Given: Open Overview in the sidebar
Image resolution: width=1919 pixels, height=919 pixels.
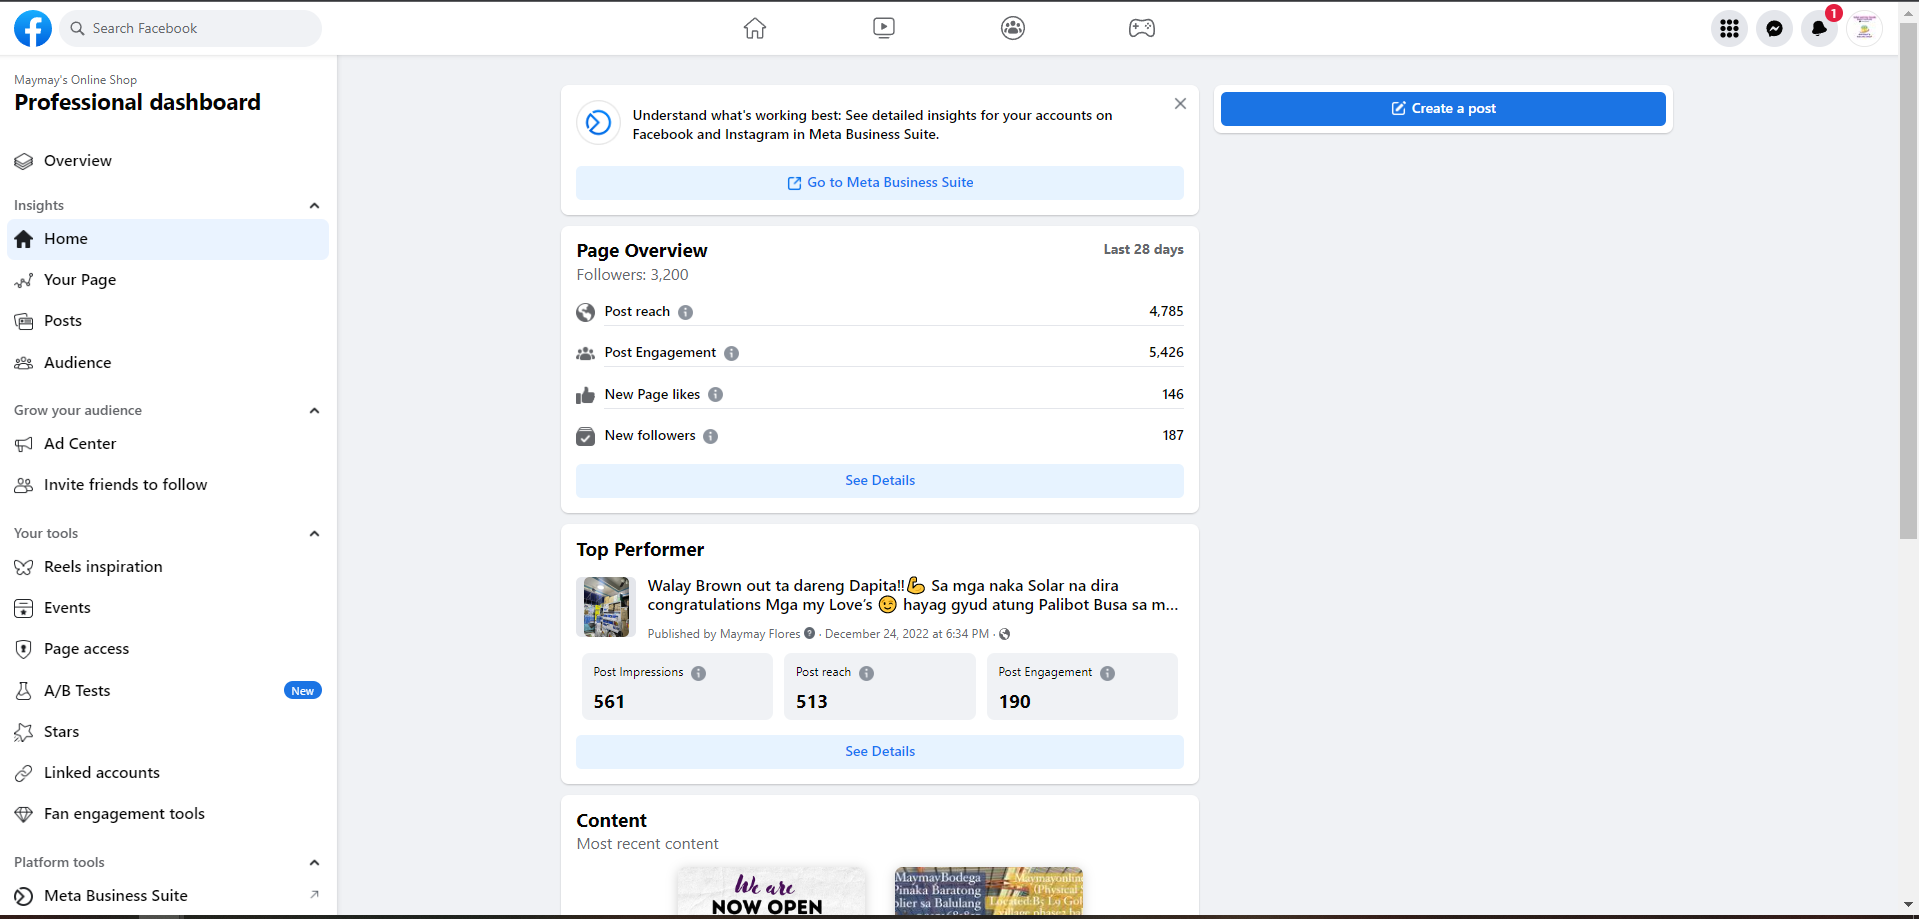Looking at the screenshot, I should (168, 161).
